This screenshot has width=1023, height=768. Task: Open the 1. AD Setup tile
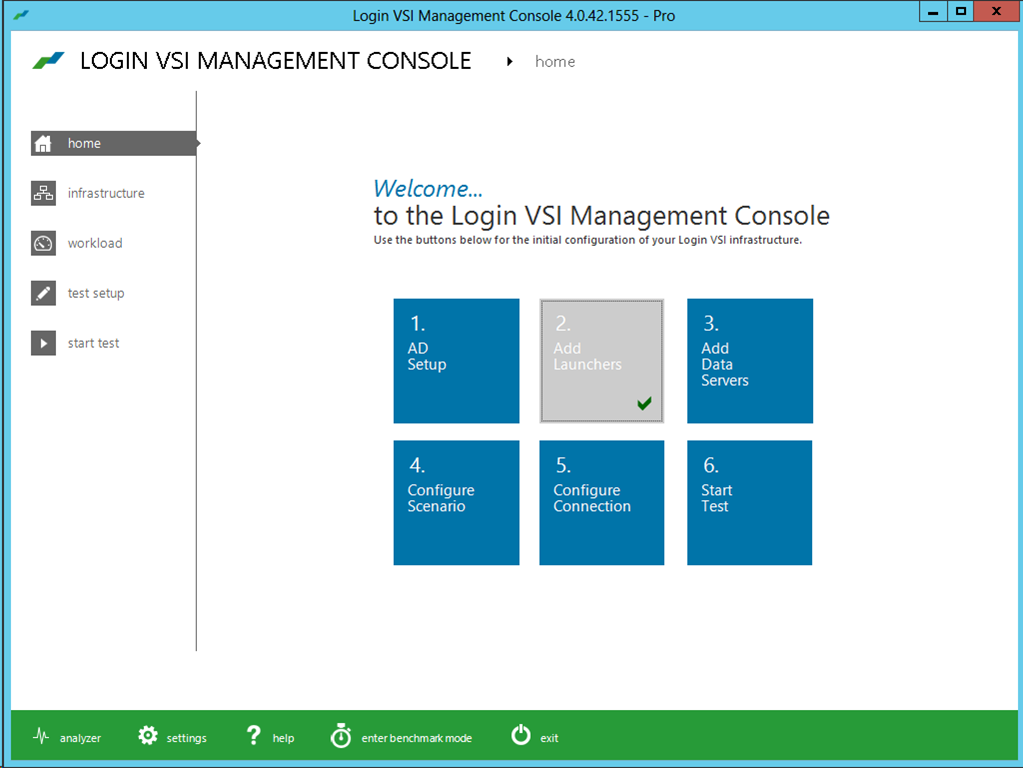(x=456, y=361)
